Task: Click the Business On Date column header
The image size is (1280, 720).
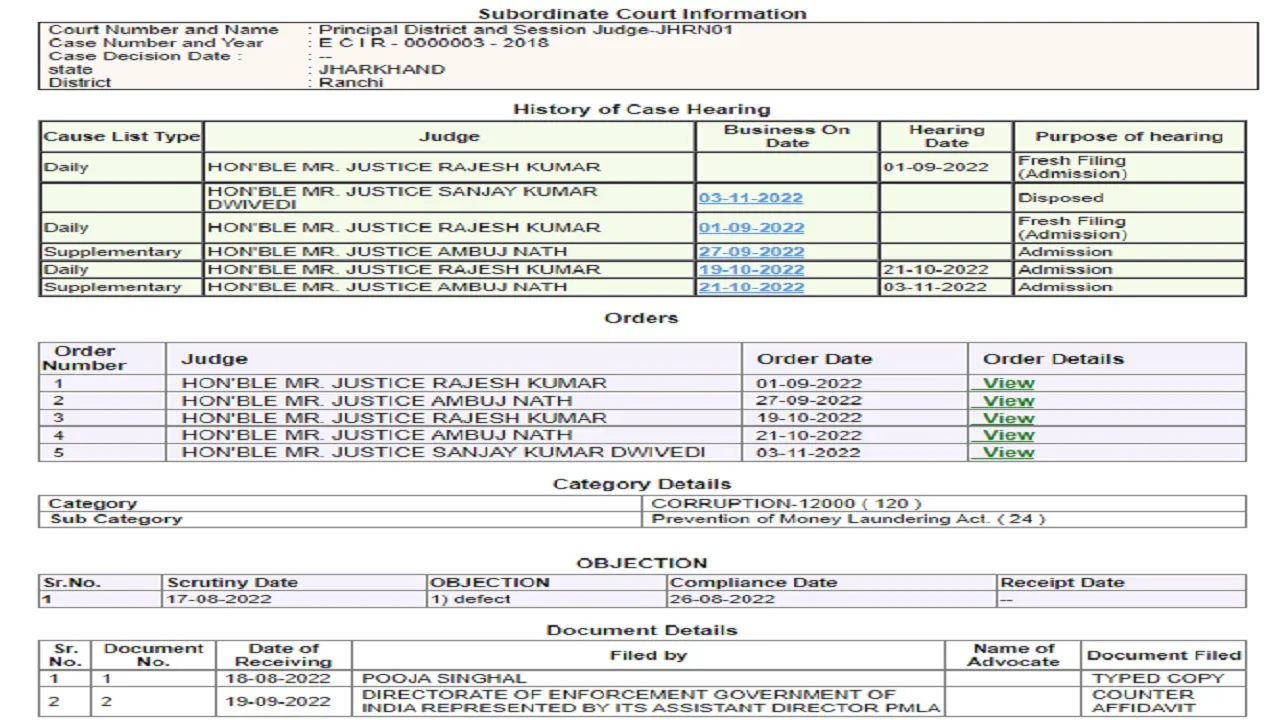Action: click(x=787, y=137)
